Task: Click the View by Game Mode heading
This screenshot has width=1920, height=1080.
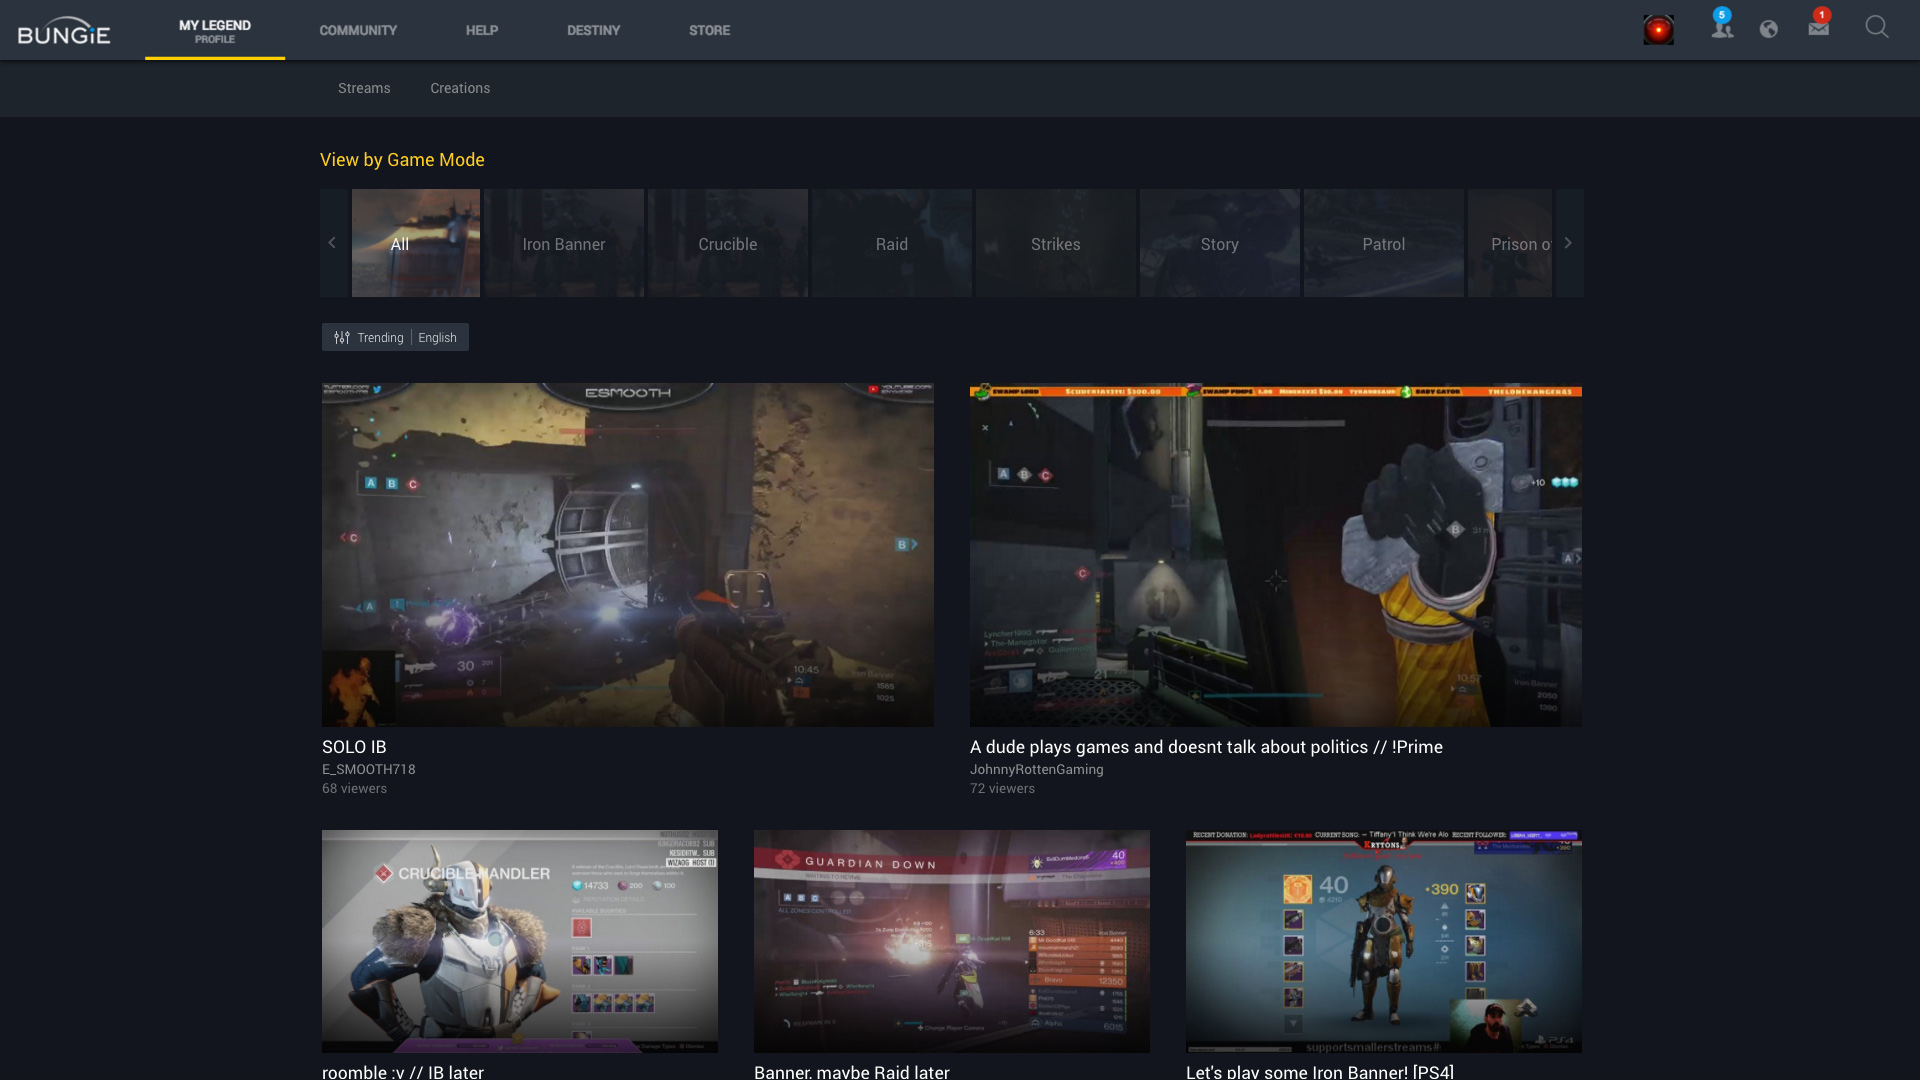Action: [x=402, y=160]
